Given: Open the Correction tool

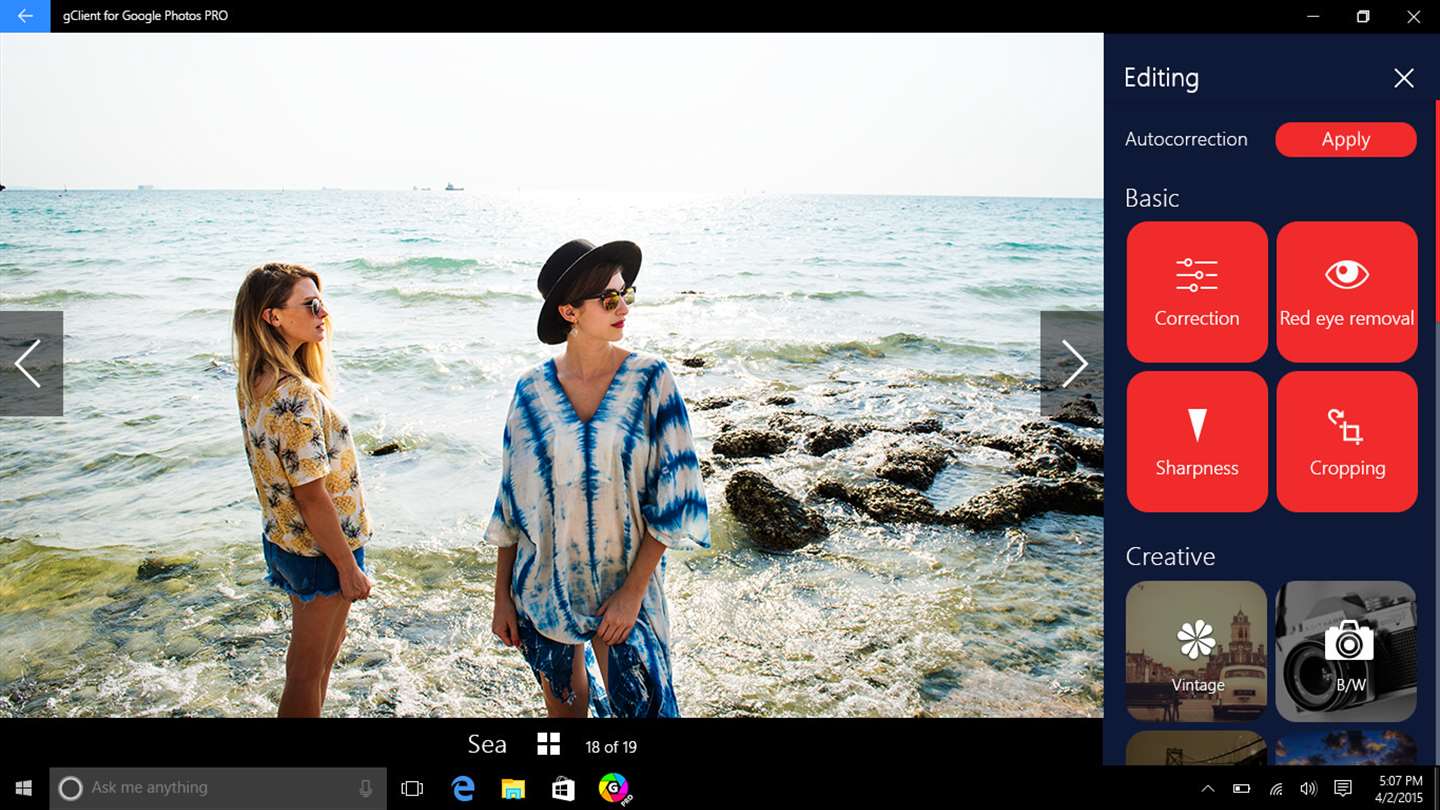Looking at the screenshot, I should [1197, 292].
